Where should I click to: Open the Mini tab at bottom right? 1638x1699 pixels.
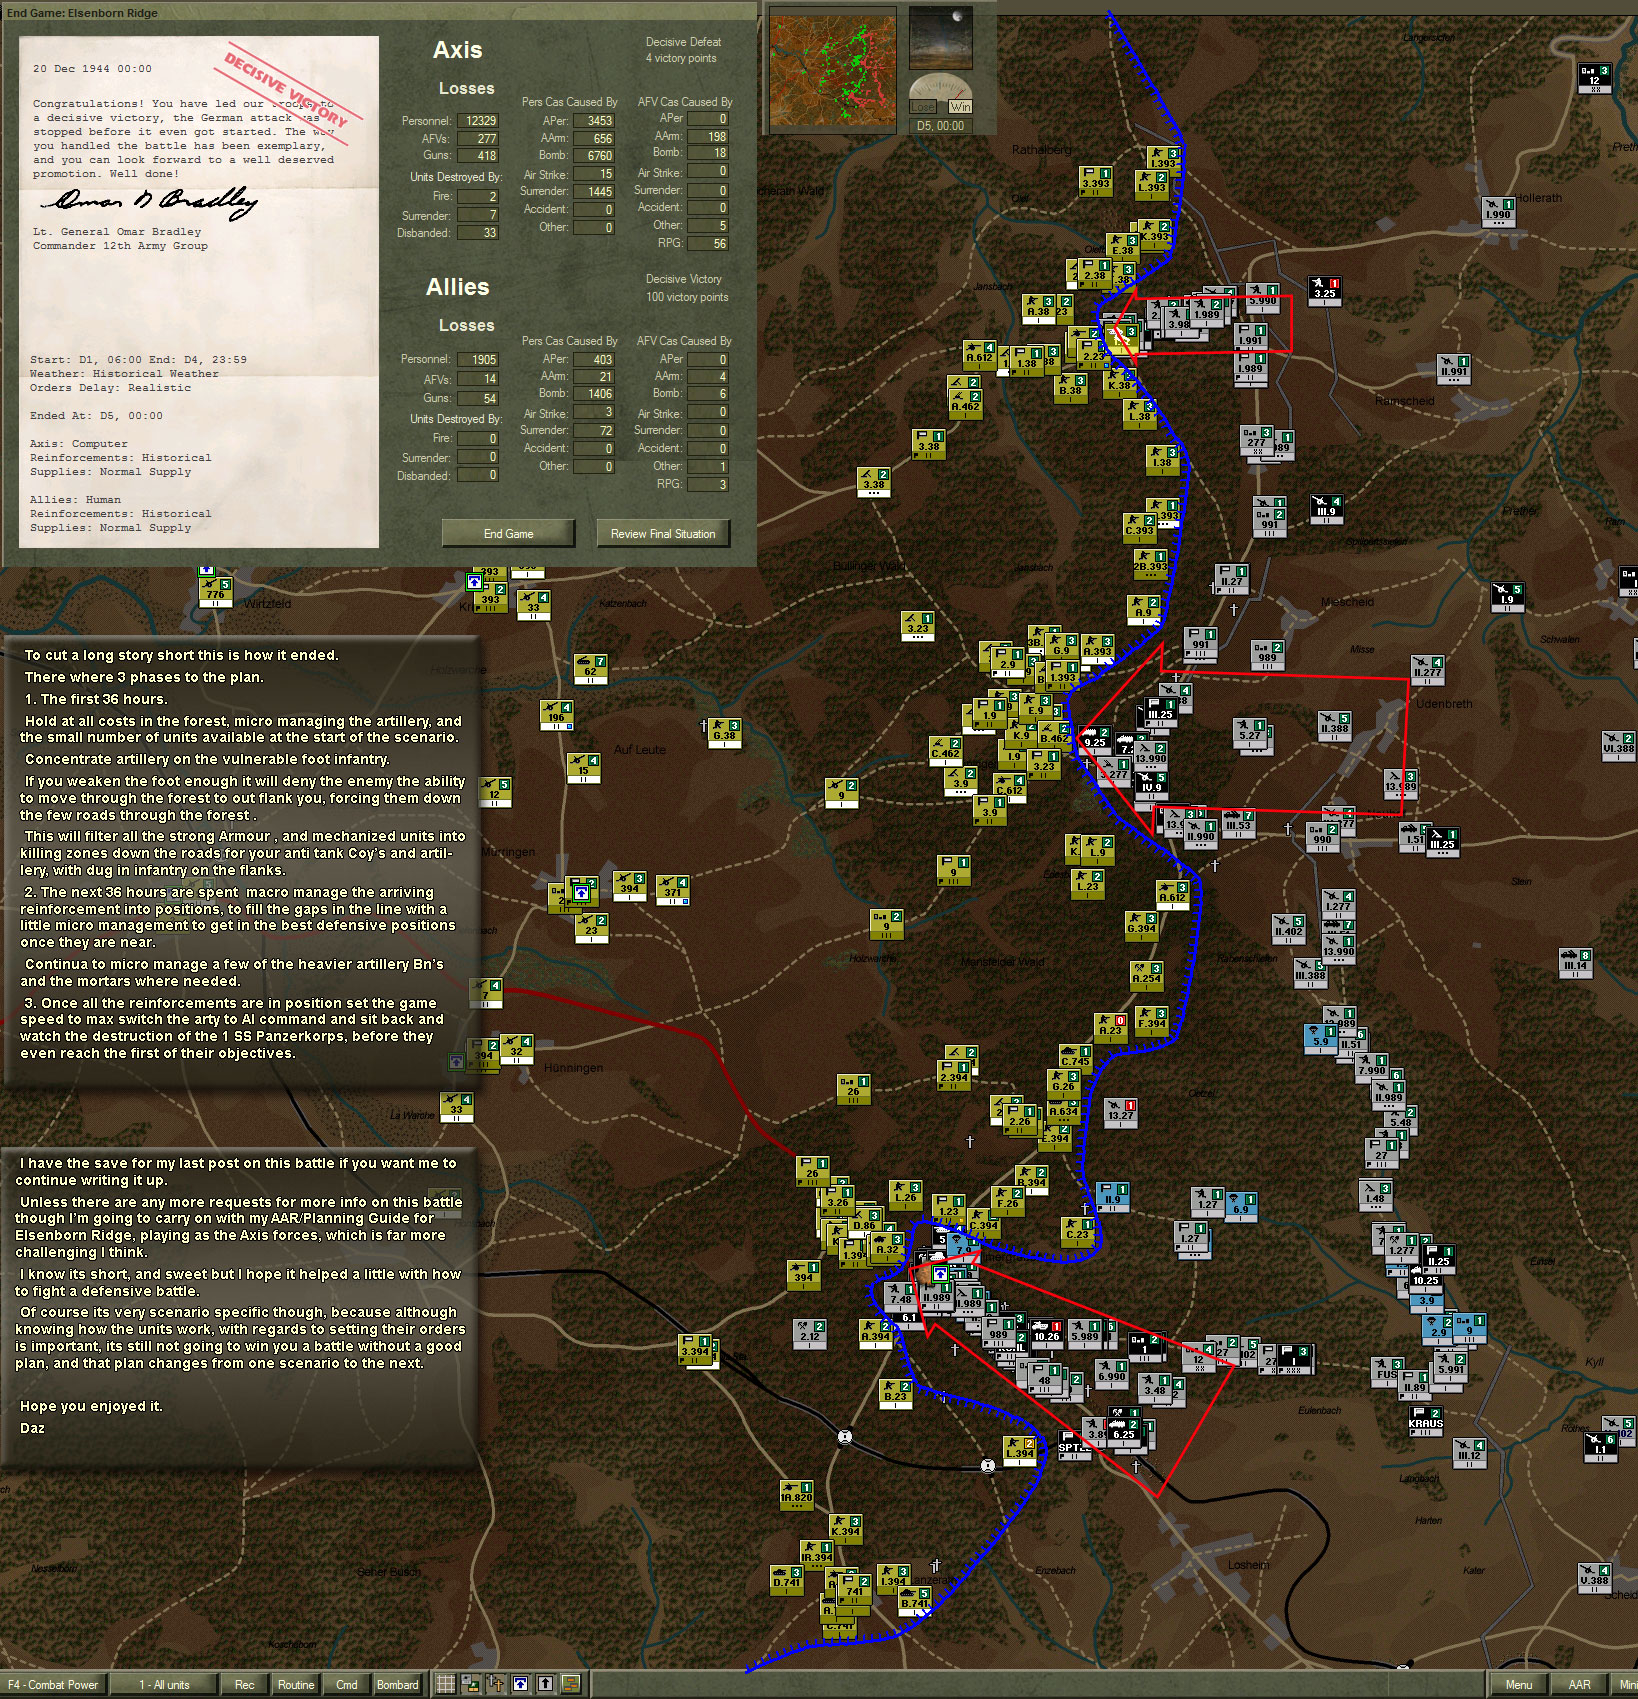tap(1626, 1685)
